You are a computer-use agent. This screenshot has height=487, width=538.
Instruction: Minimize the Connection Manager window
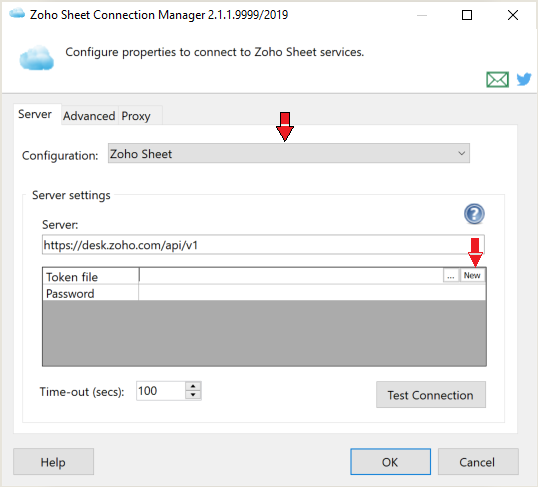422,15
